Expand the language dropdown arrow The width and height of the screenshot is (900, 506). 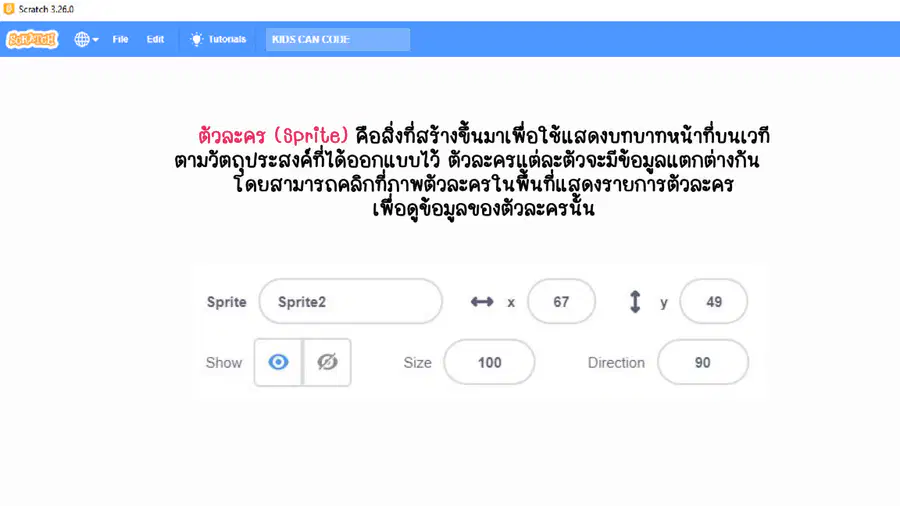click(95, 40)
